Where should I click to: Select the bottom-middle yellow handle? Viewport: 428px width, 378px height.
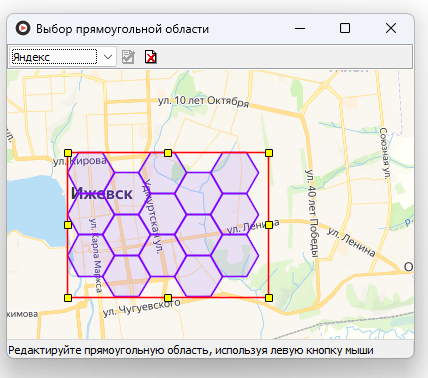[168, 298]
